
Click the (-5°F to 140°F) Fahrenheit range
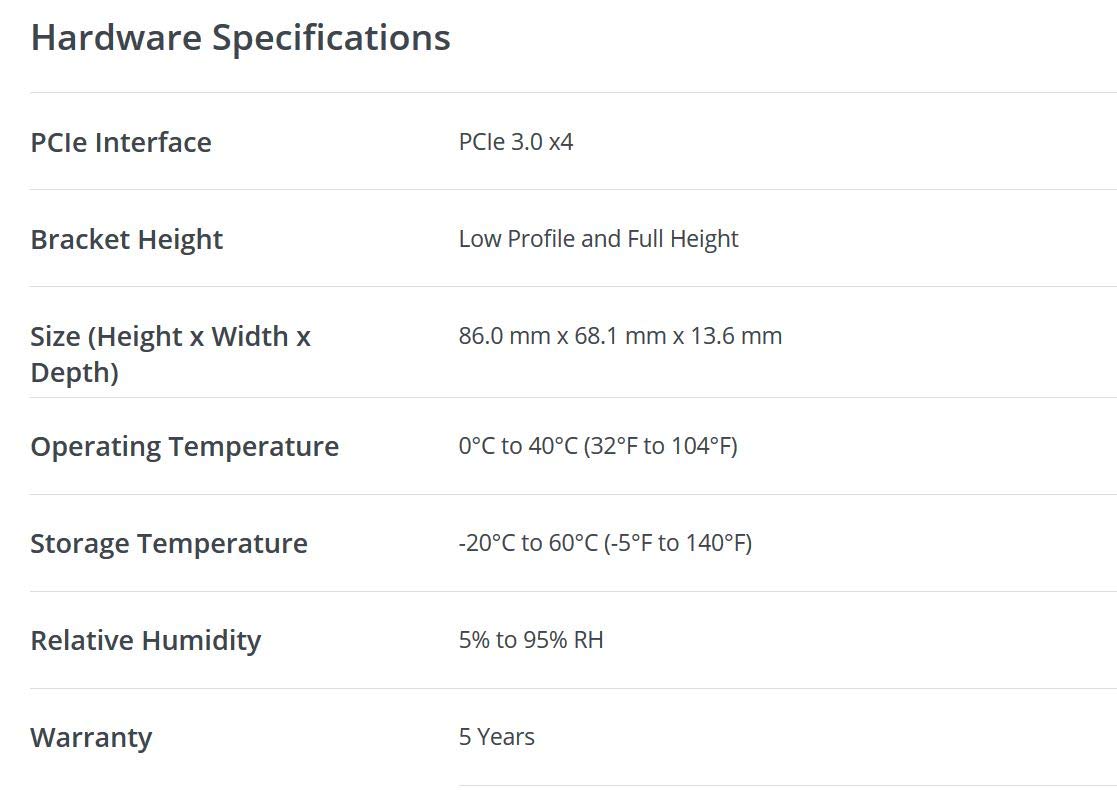click(x=678, y=543)
